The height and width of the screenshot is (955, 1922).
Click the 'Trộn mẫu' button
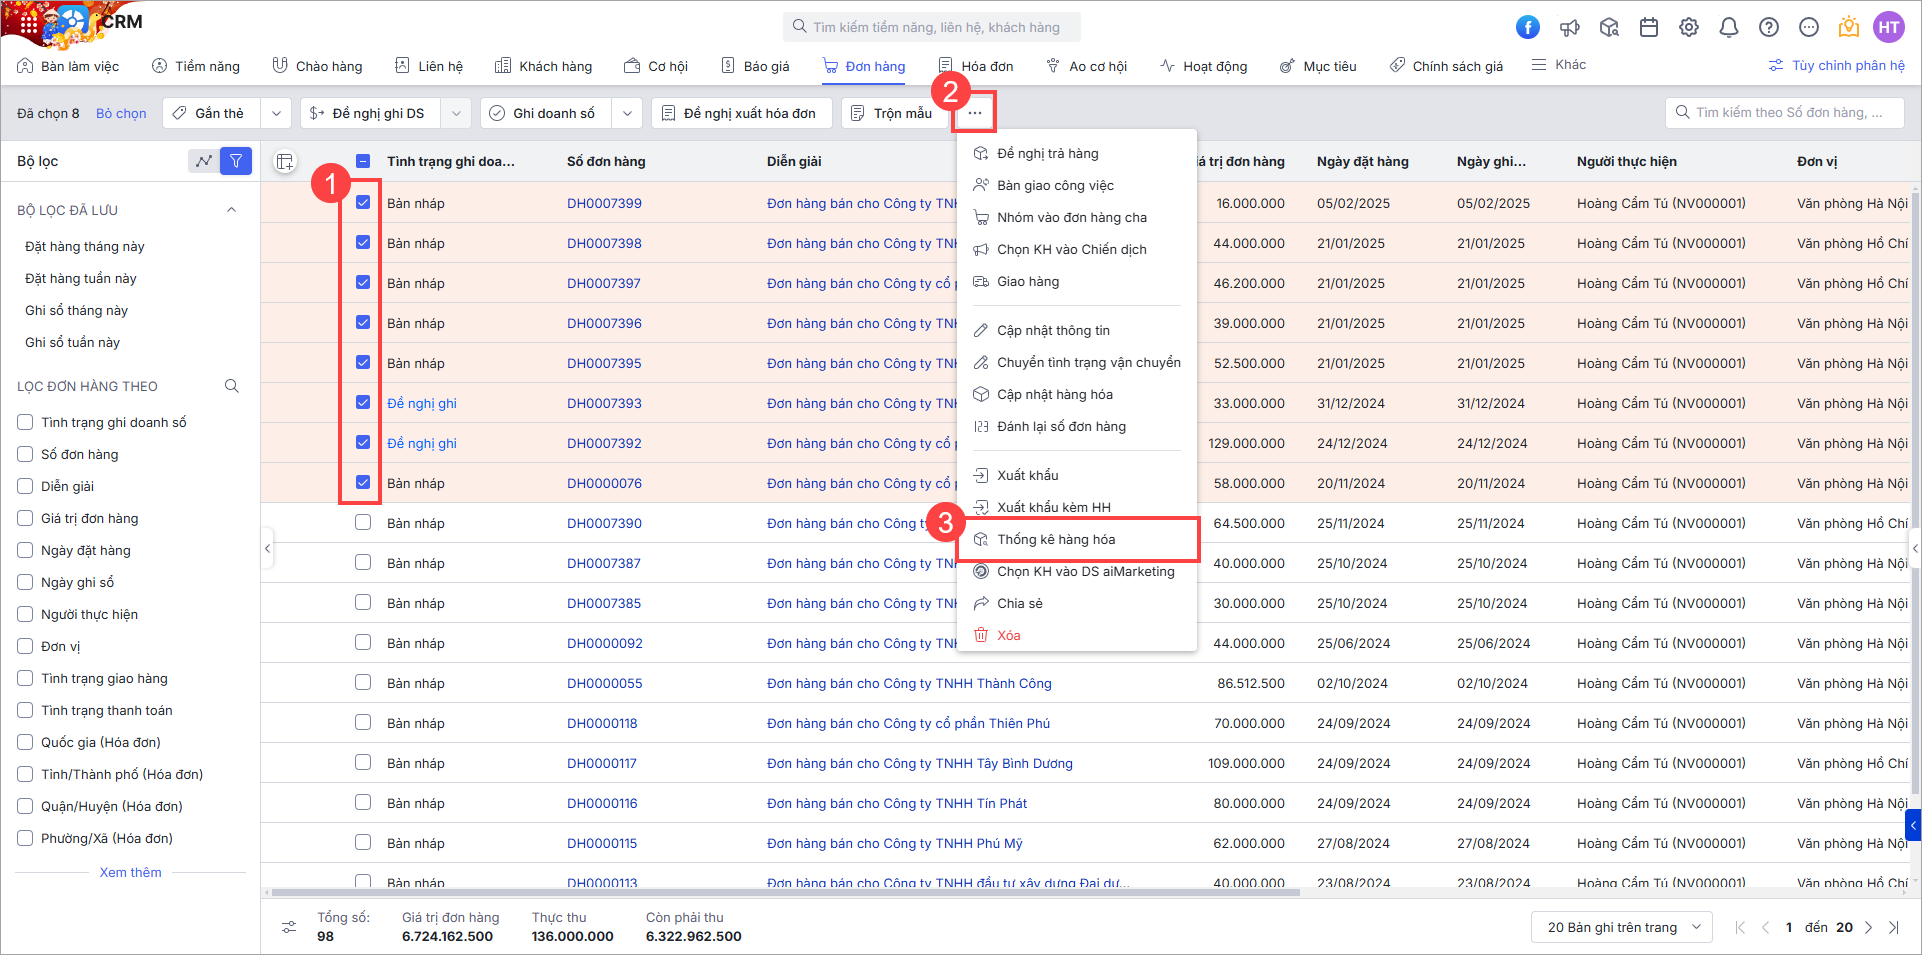coord(891,113)
